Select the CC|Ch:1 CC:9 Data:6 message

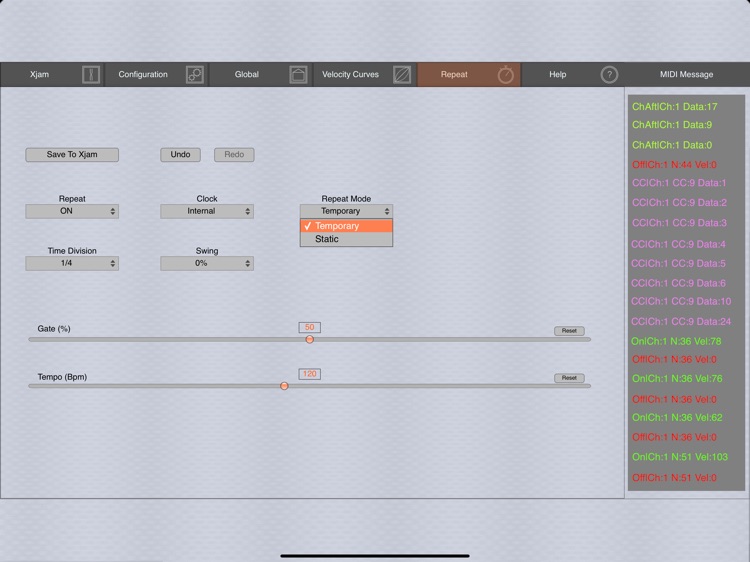click(x=678, y=283)
